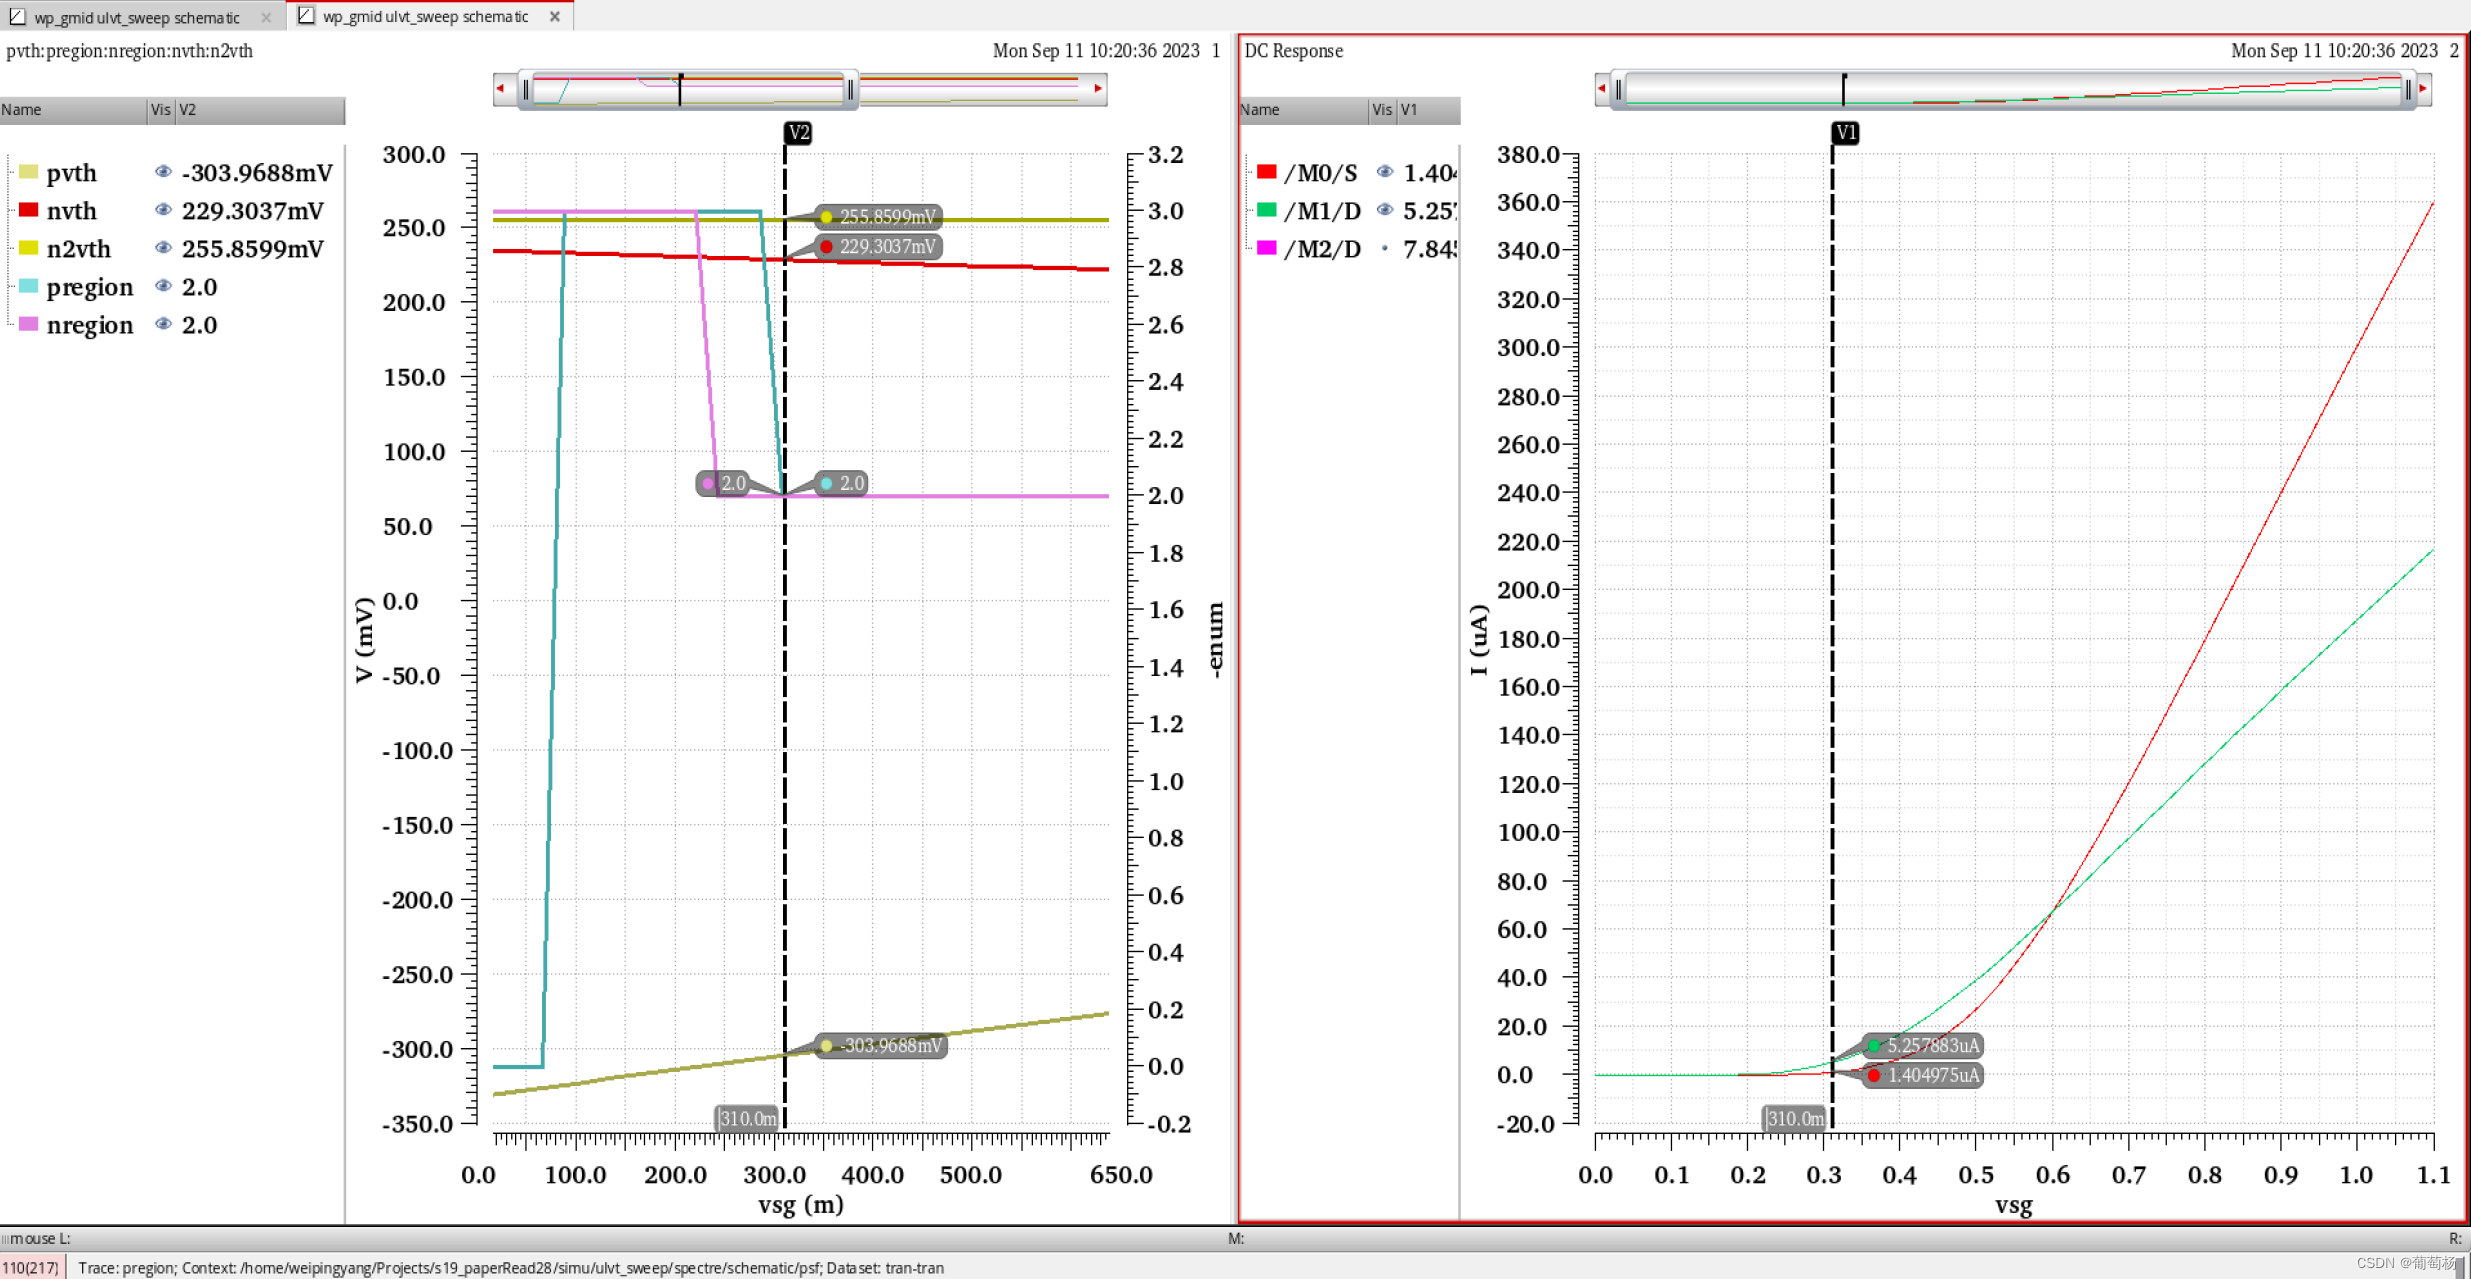
Task: Click left arrow of DC Response zoom strip
Action: coord(1601,89)
